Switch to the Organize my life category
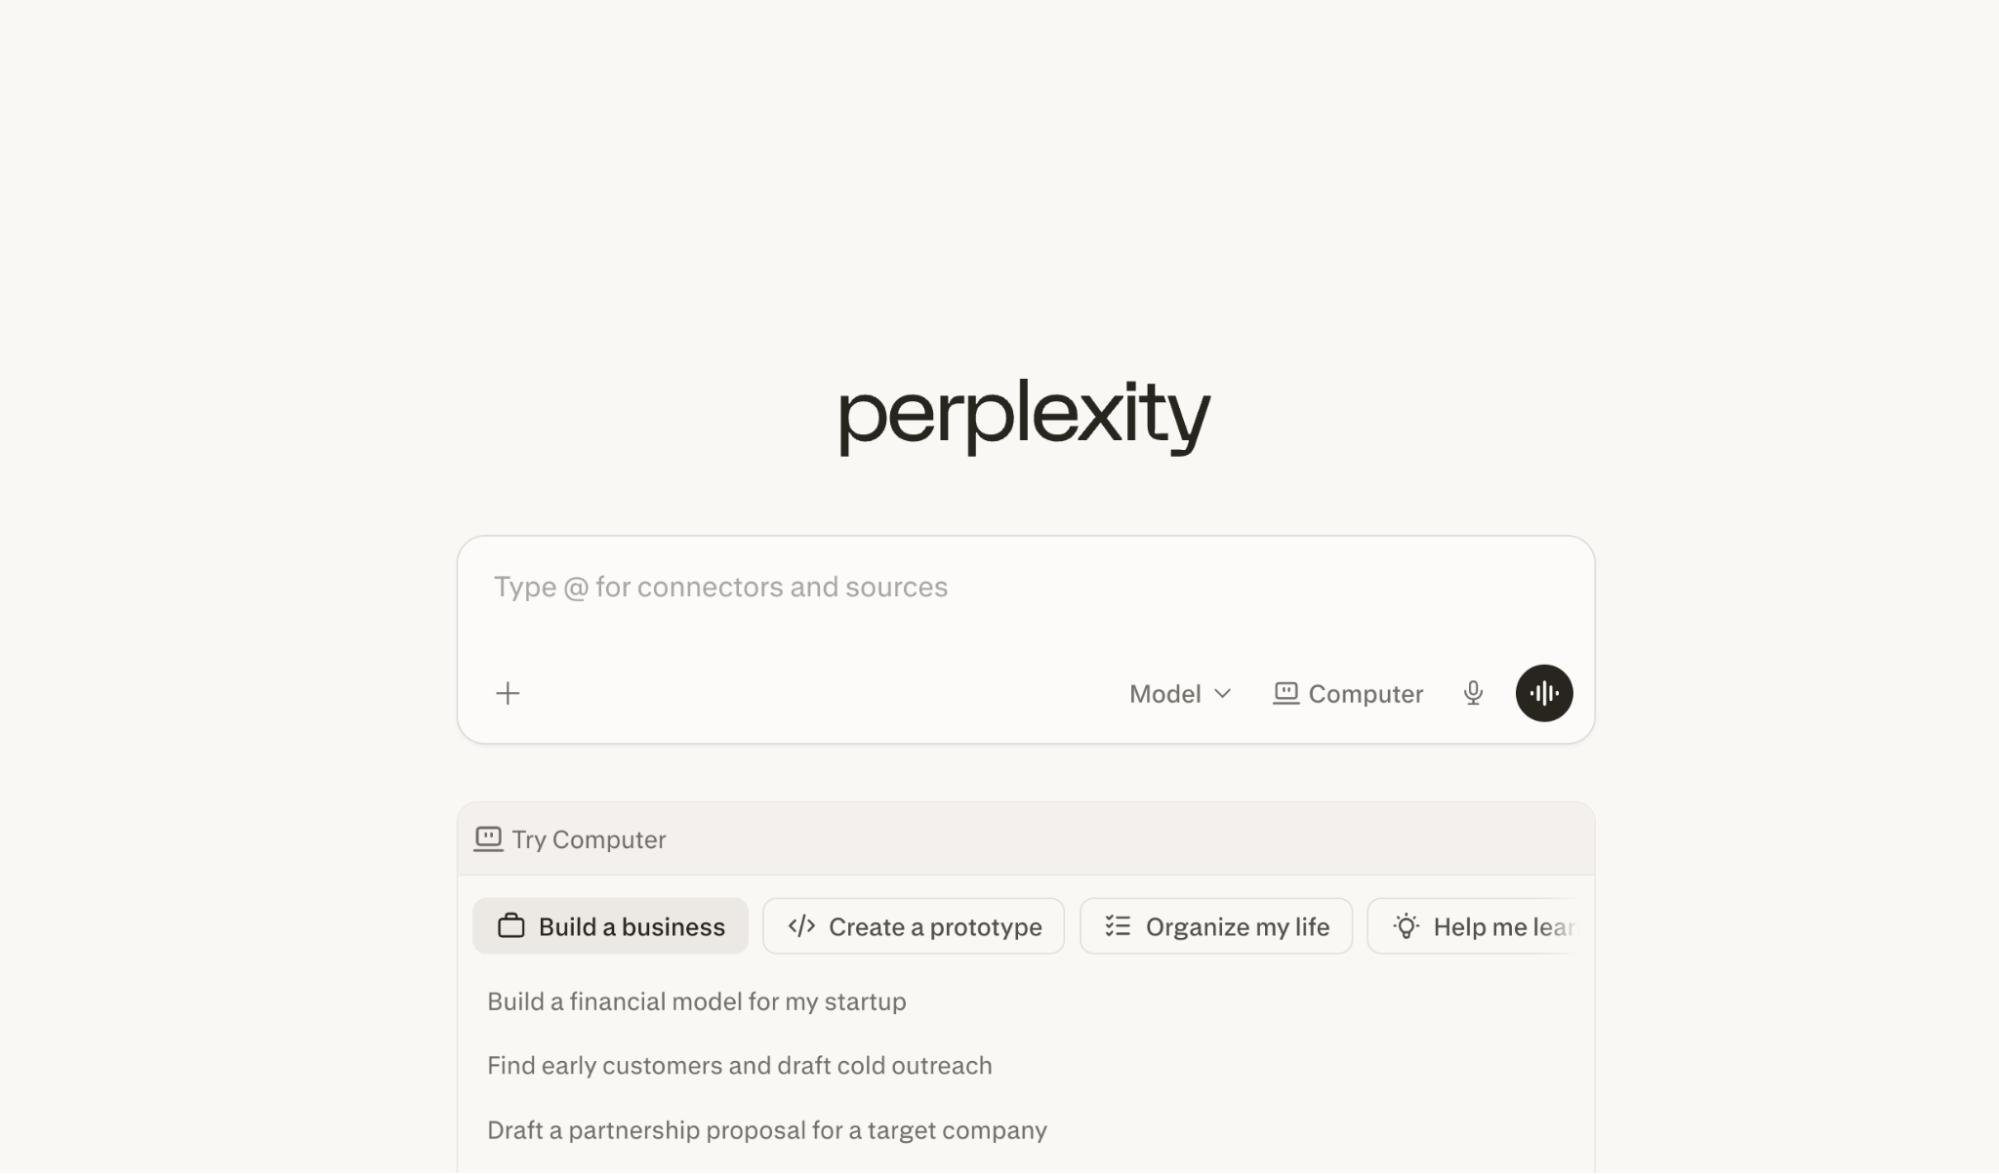 1216,926
